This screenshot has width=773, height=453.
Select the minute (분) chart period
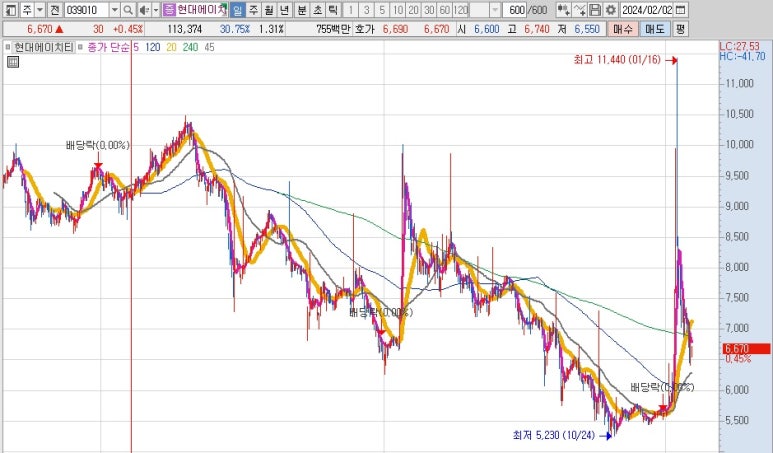302,10
